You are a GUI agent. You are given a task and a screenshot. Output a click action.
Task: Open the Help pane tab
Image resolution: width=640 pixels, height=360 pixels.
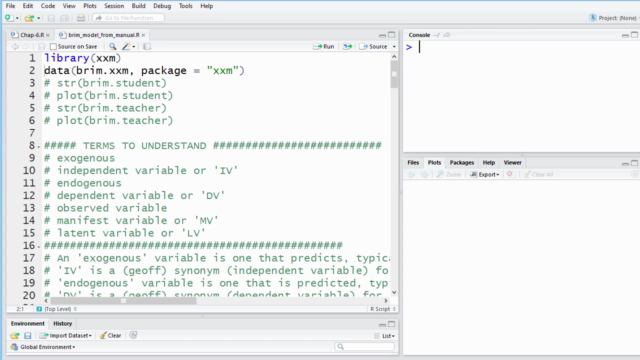point(489,162)
